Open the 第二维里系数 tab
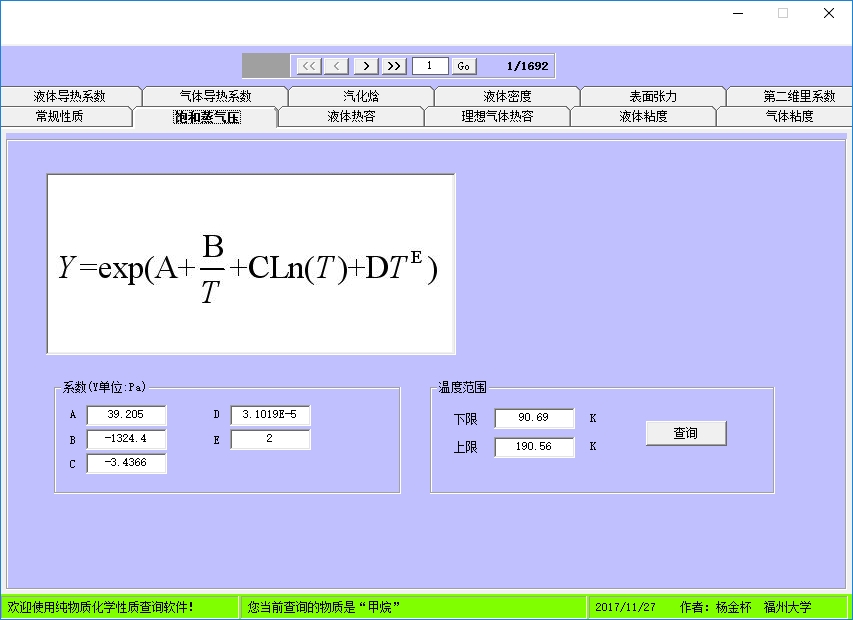Screen dimensions: 853x620 coord(790,96)
